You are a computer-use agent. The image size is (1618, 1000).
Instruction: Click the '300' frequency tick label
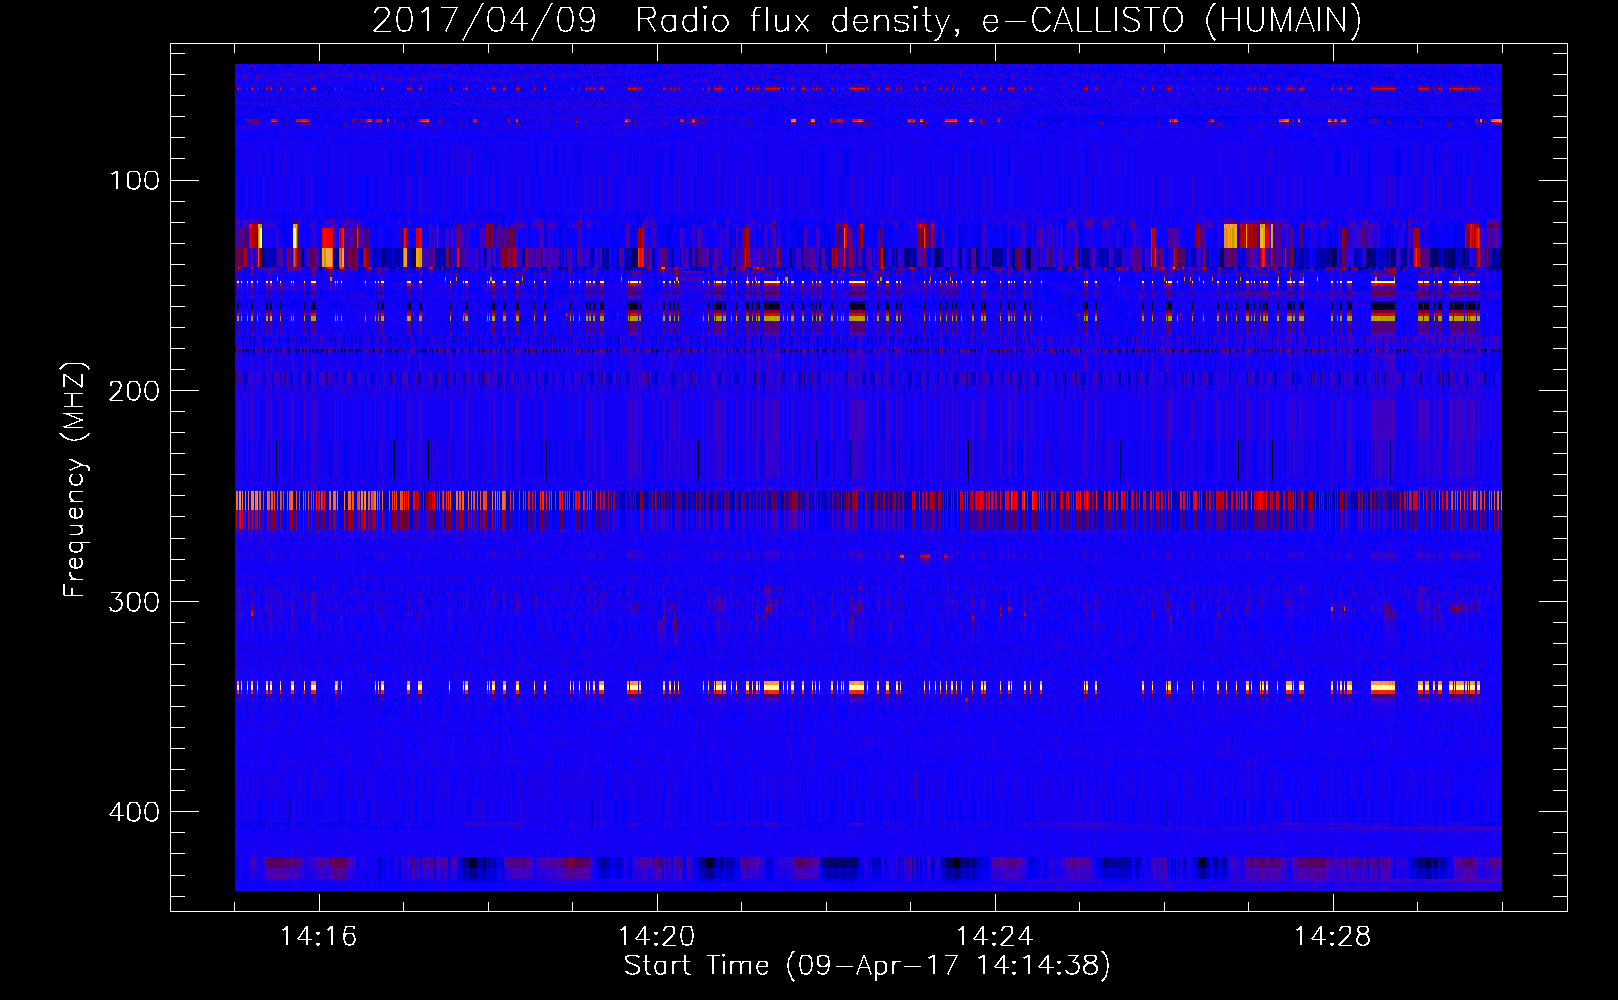tap(134, 602)
